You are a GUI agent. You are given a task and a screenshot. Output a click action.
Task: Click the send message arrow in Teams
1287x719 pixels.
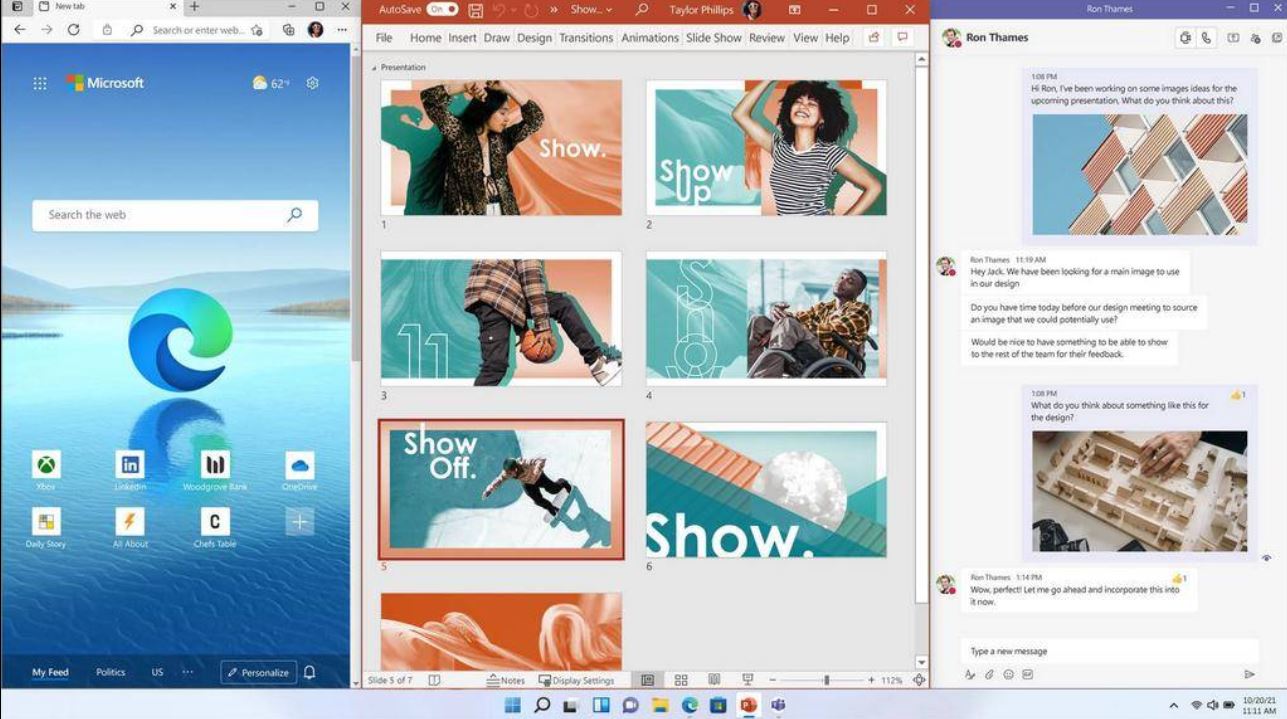point(1249,675)
